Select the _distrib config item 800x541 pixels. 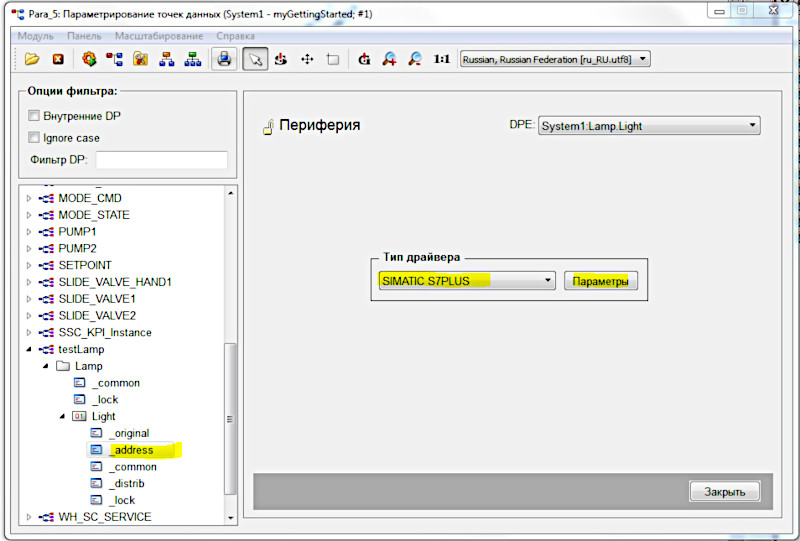[127, 483]
